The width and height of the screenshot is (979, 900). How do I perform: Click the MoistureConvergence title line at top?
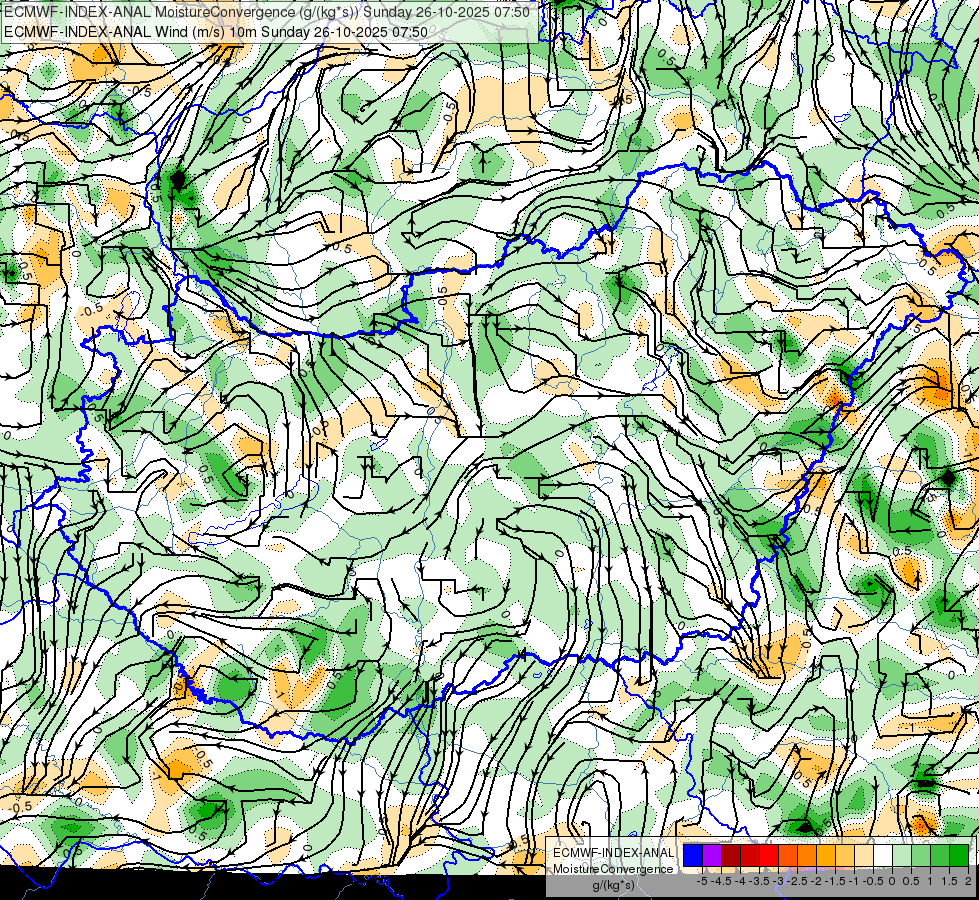point(267,12)
